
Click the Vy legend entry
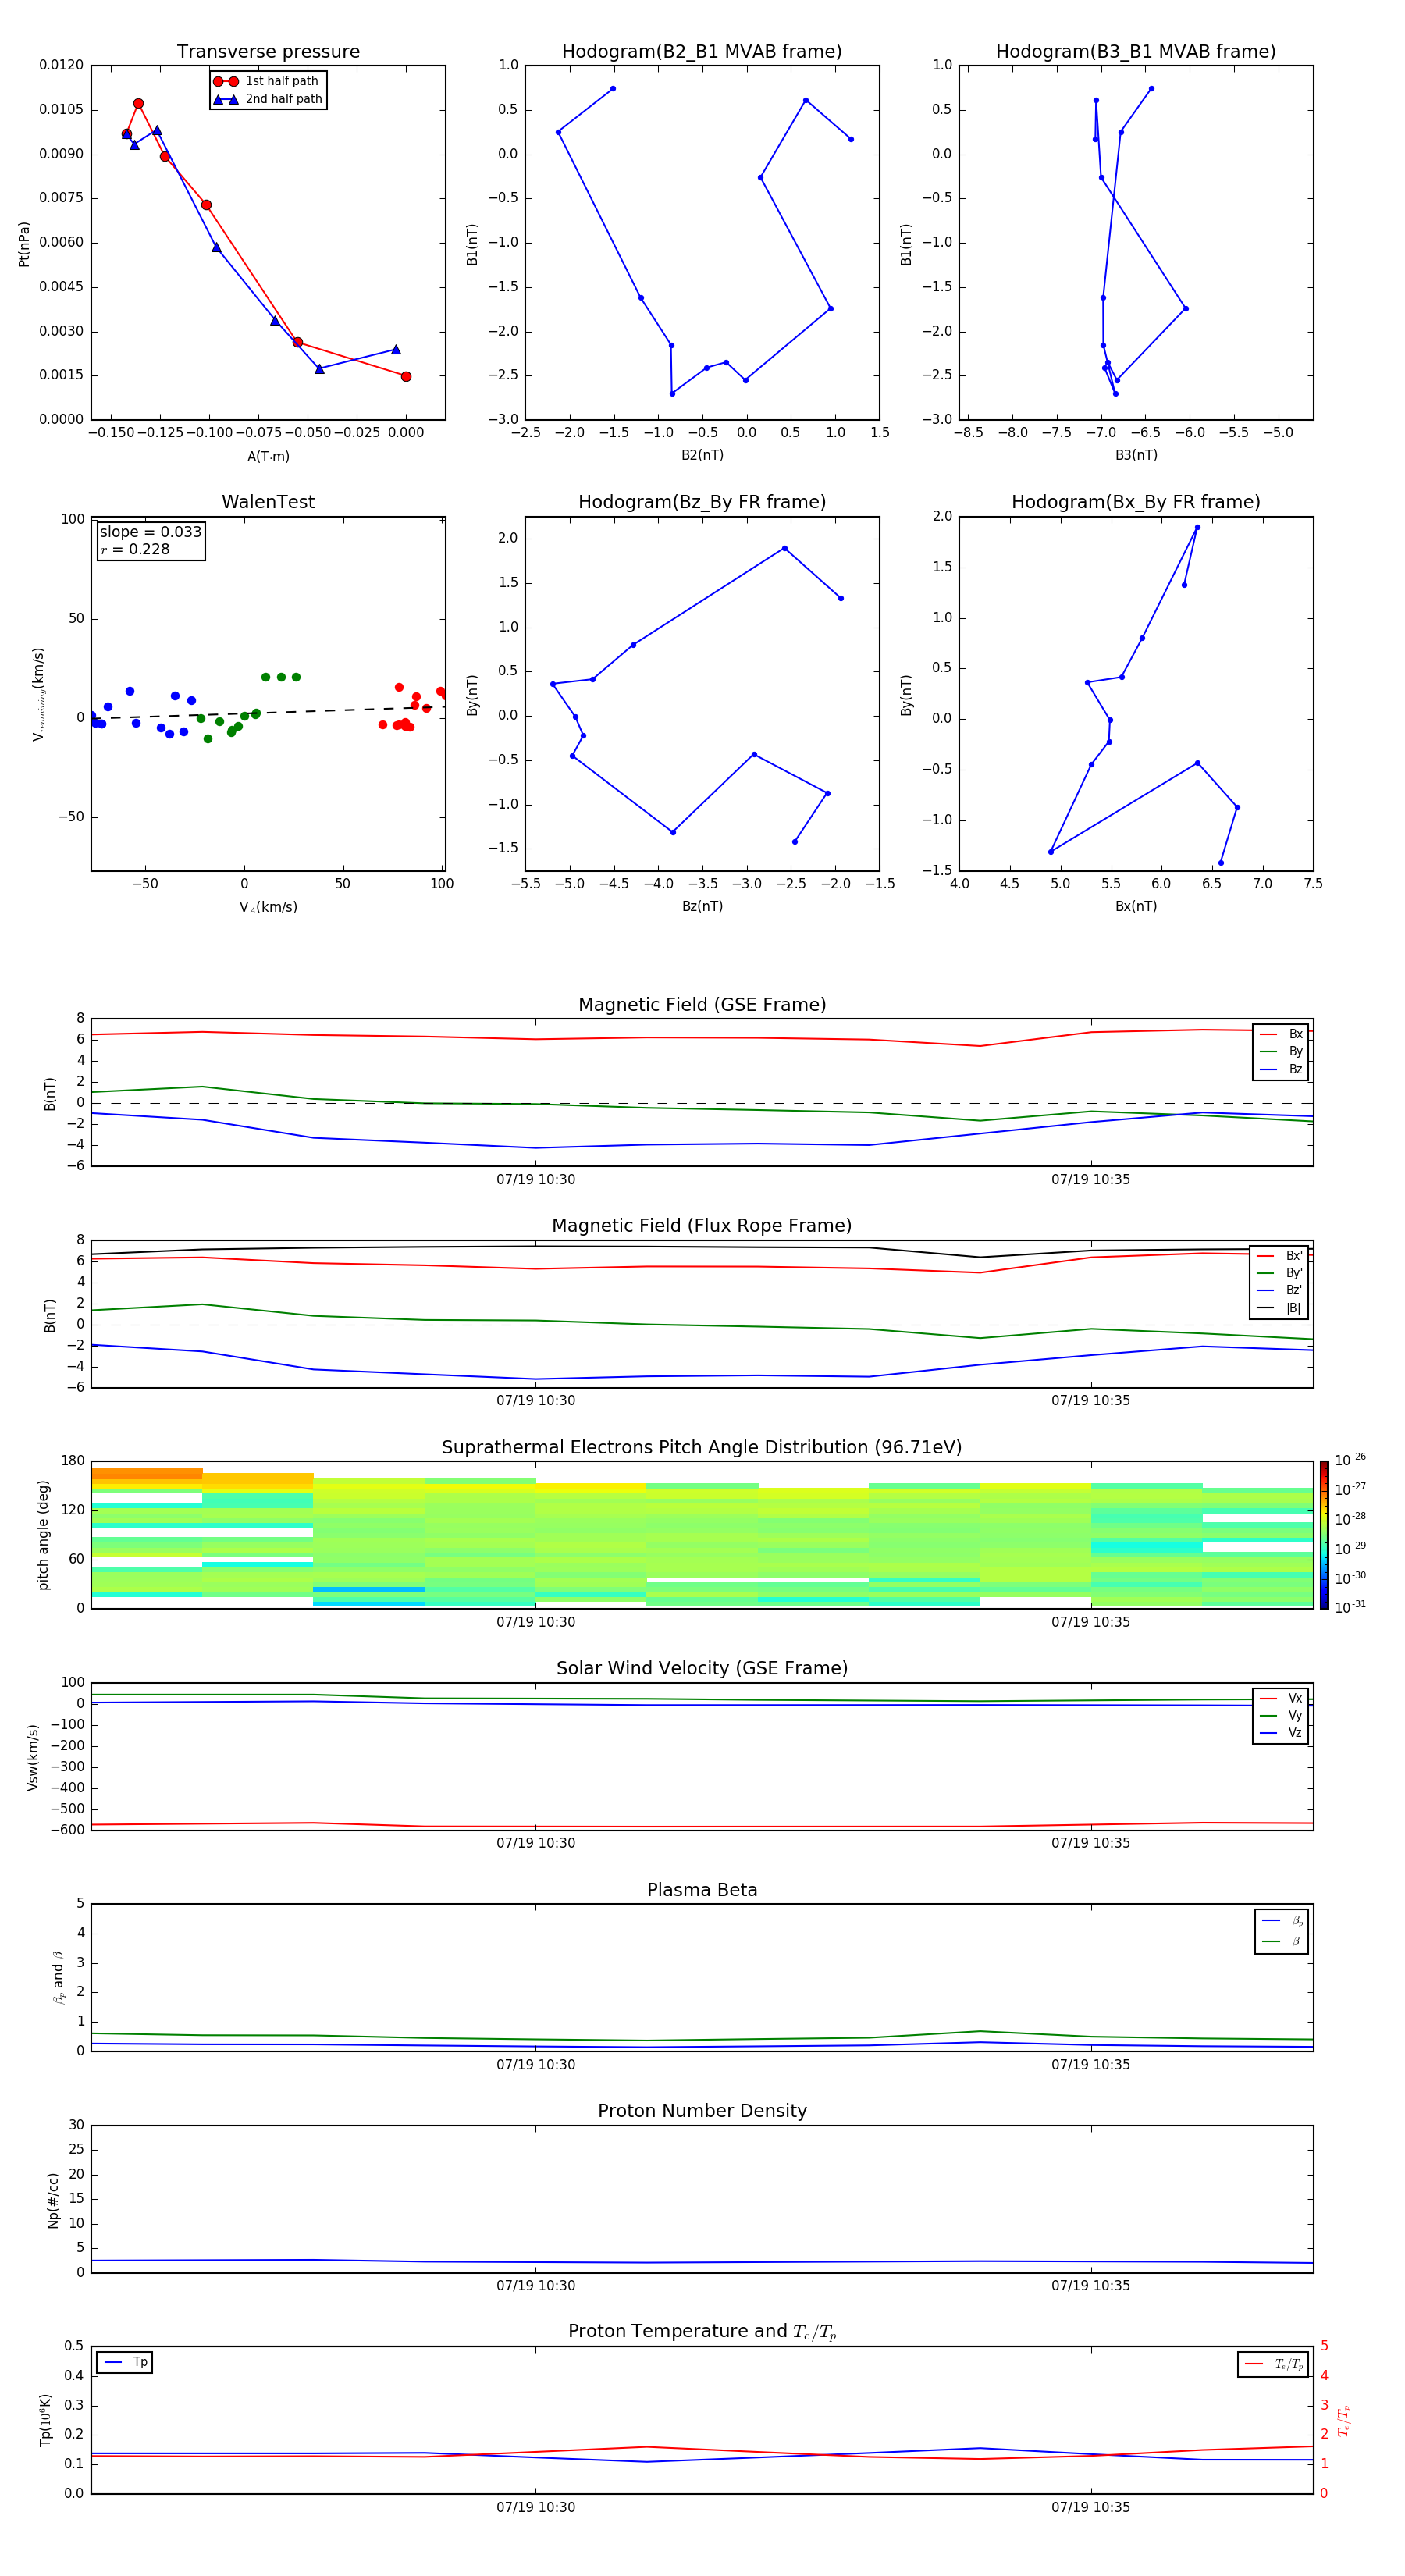(1281, 1715)
